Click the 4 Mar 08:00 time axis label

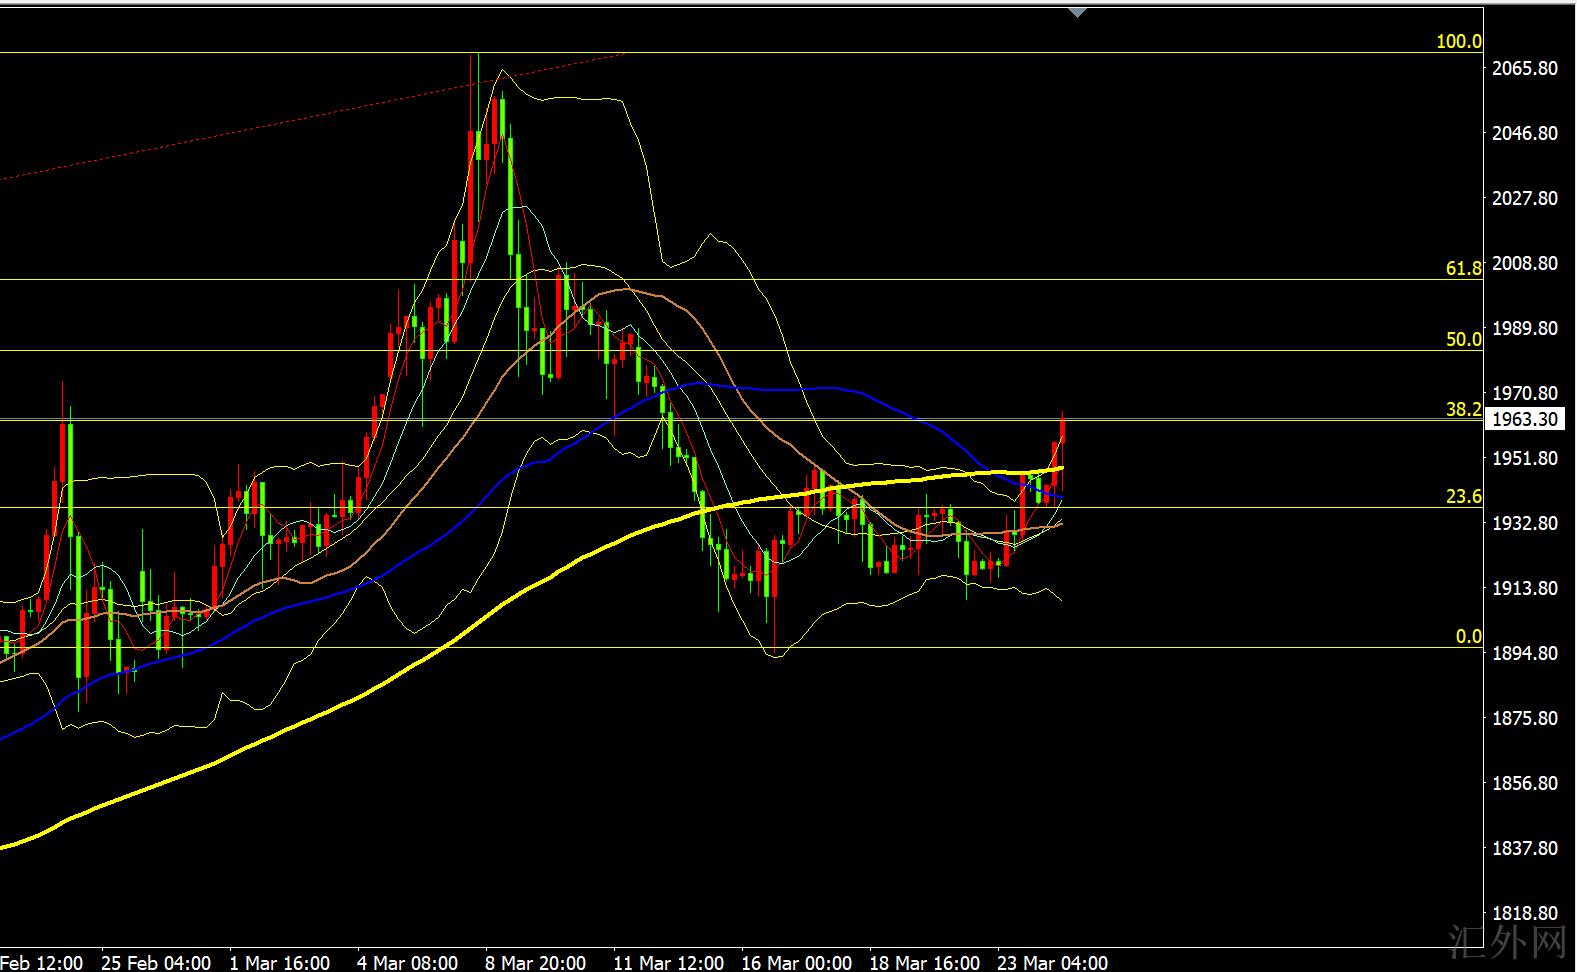(x=408, y=962)
